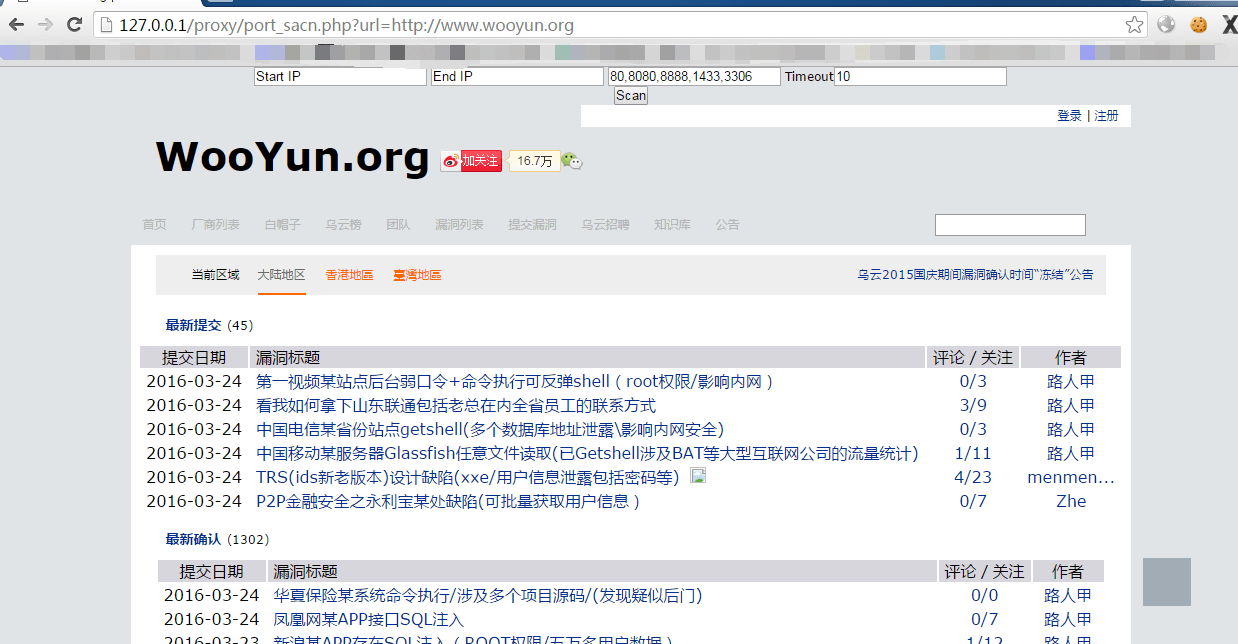Screen dimensions: 1238x644
Task: Go to 首页 in the navigation
Action: click(x=154, y=225)
